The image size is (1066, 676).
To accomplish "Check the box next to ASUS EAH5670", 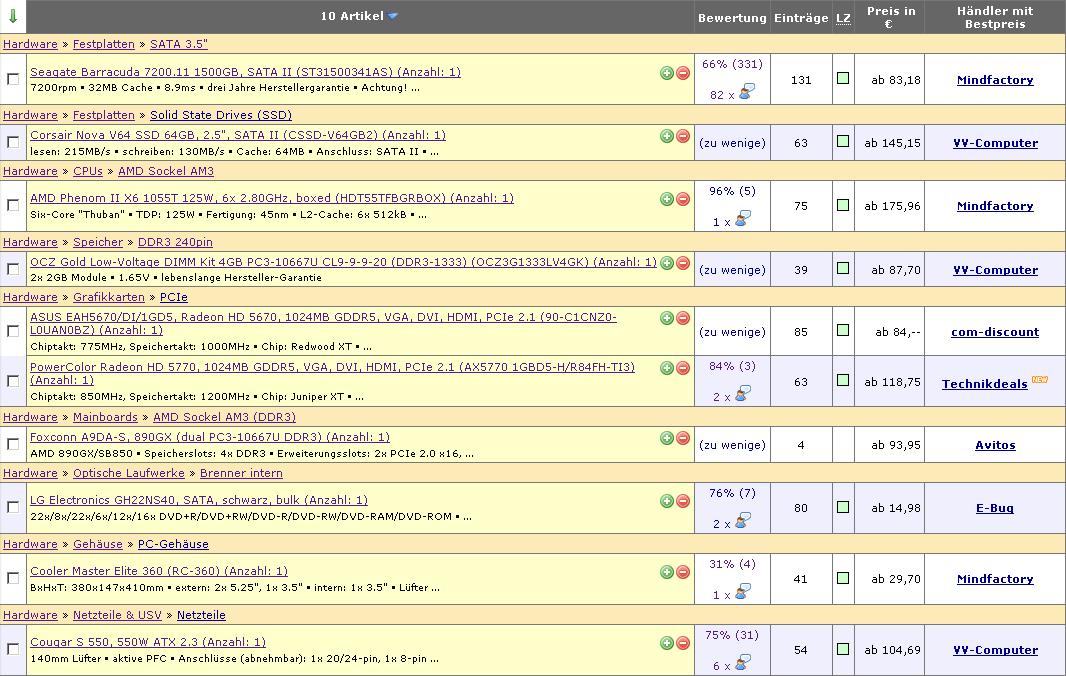I will 13,331.
